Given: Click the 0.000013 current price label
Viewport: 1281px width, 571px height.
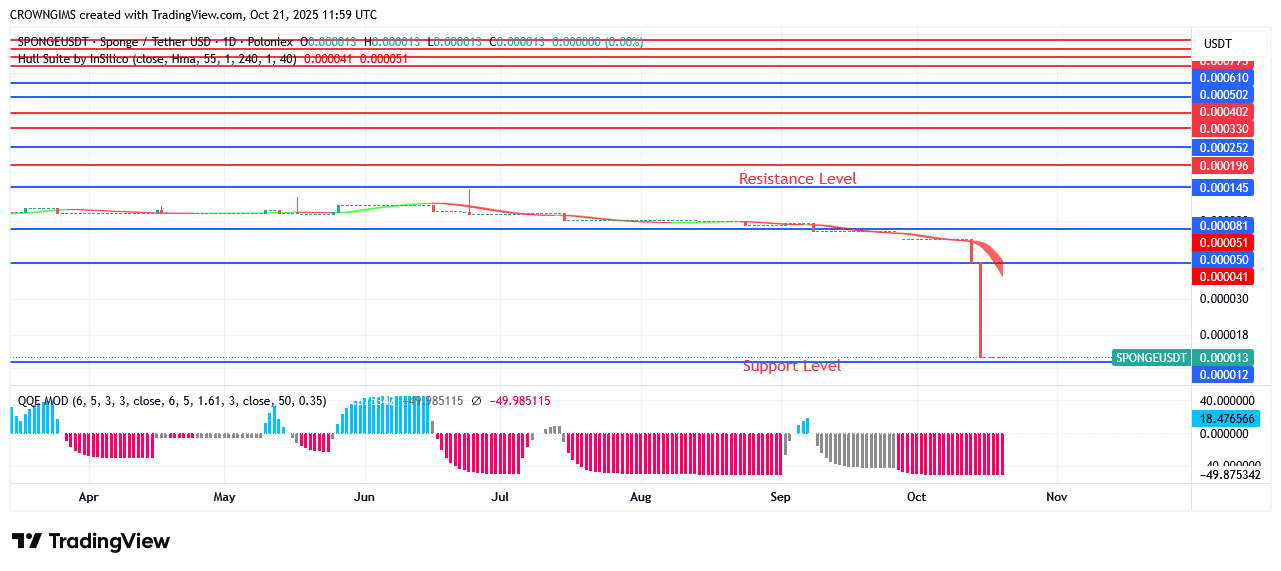Looking at the screenshot, I should coord(1224,358).
